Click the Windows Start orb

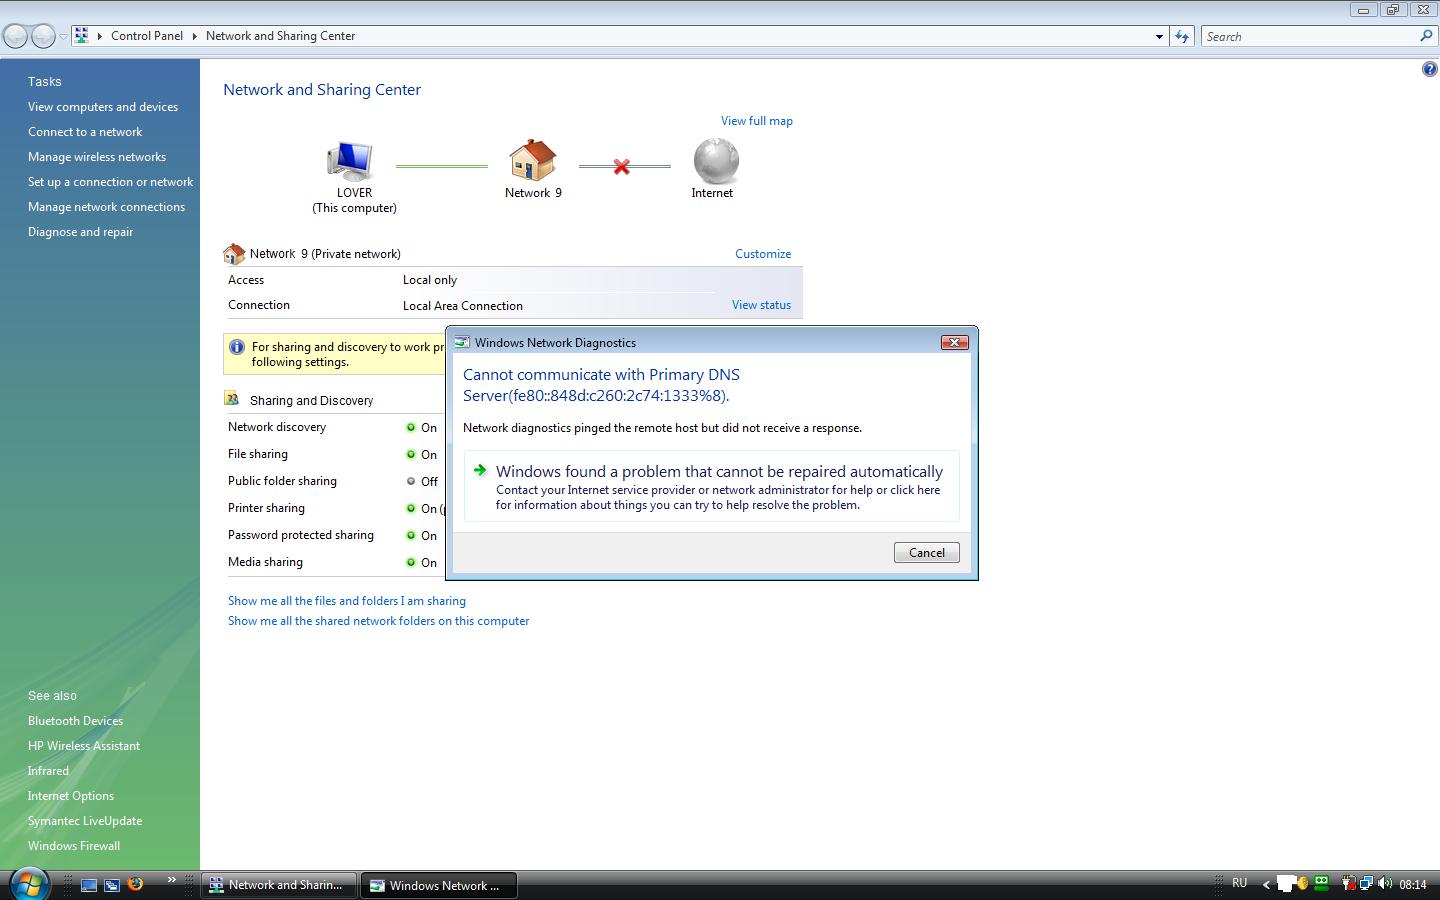coord(29,884)
